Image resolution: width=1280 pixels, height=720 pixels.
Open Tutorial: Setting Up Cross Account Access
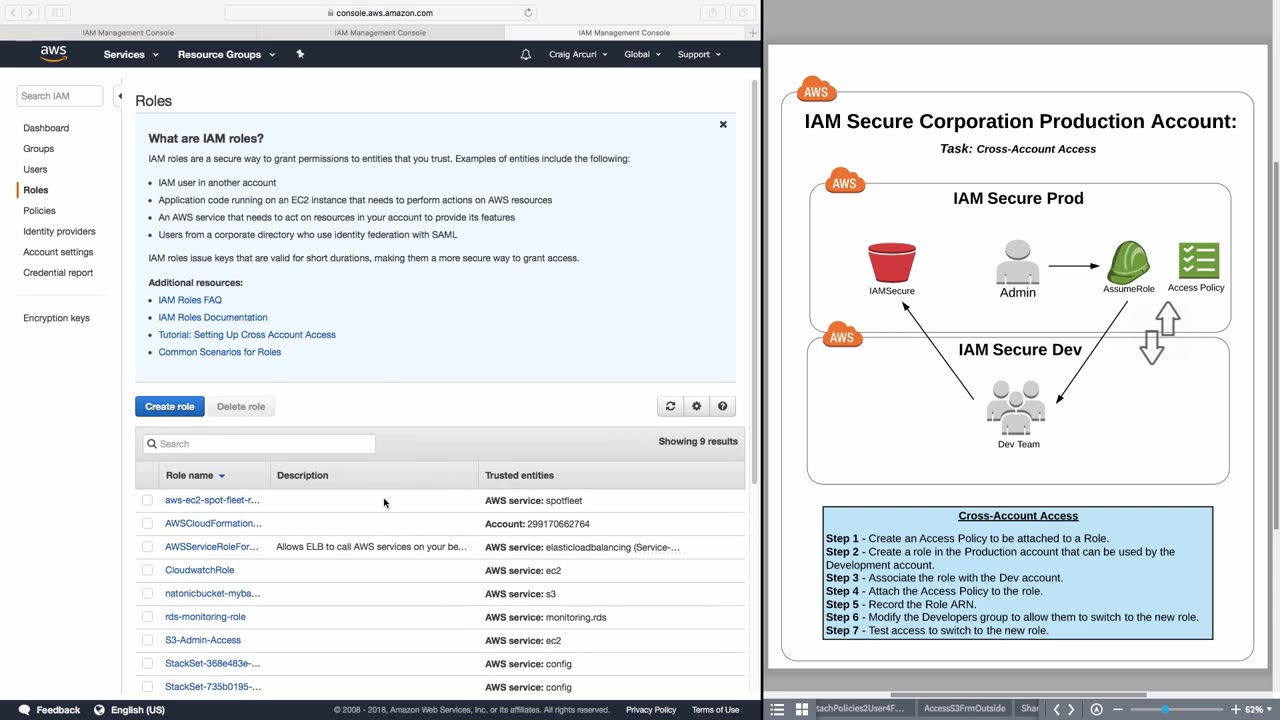click(x=247, y=335)
